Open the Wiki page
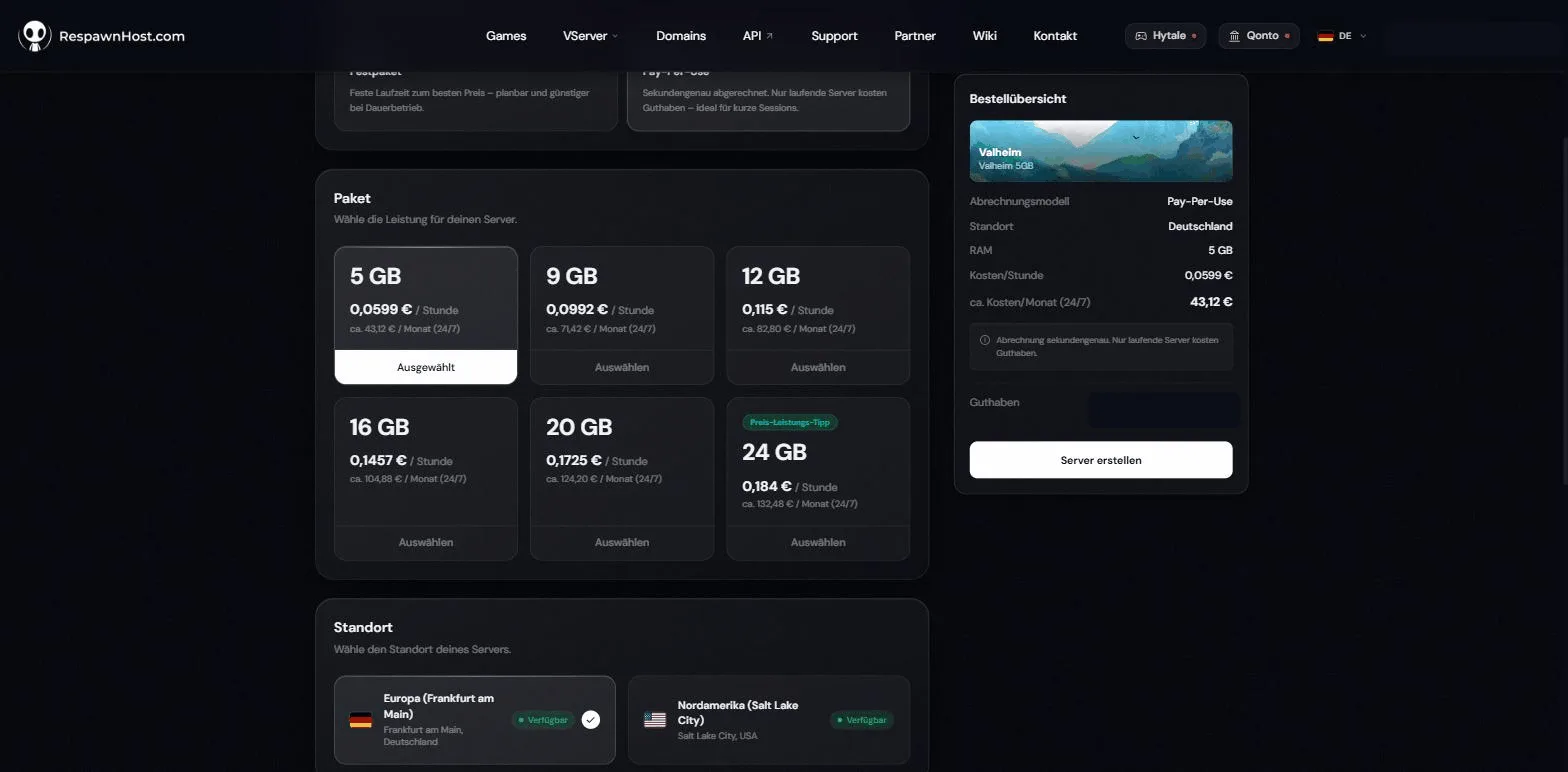 click(984, 36)
